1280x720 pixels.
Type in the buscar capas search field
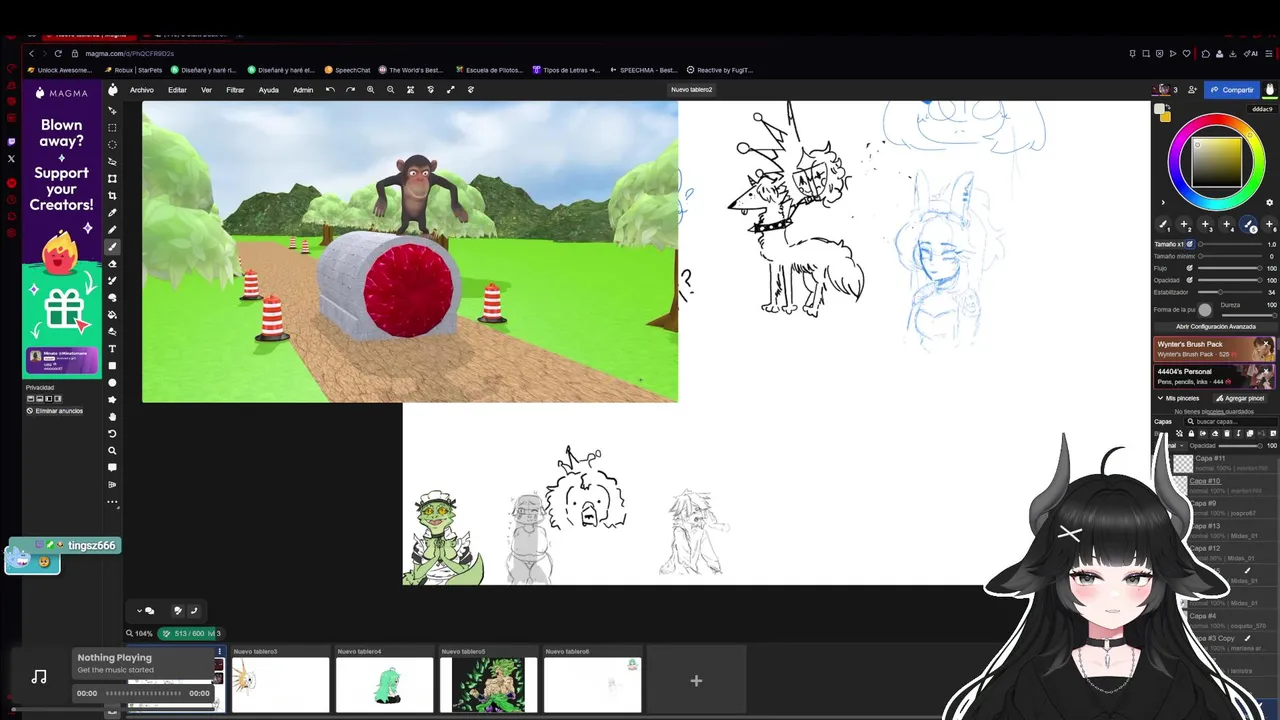[1232, 422]
